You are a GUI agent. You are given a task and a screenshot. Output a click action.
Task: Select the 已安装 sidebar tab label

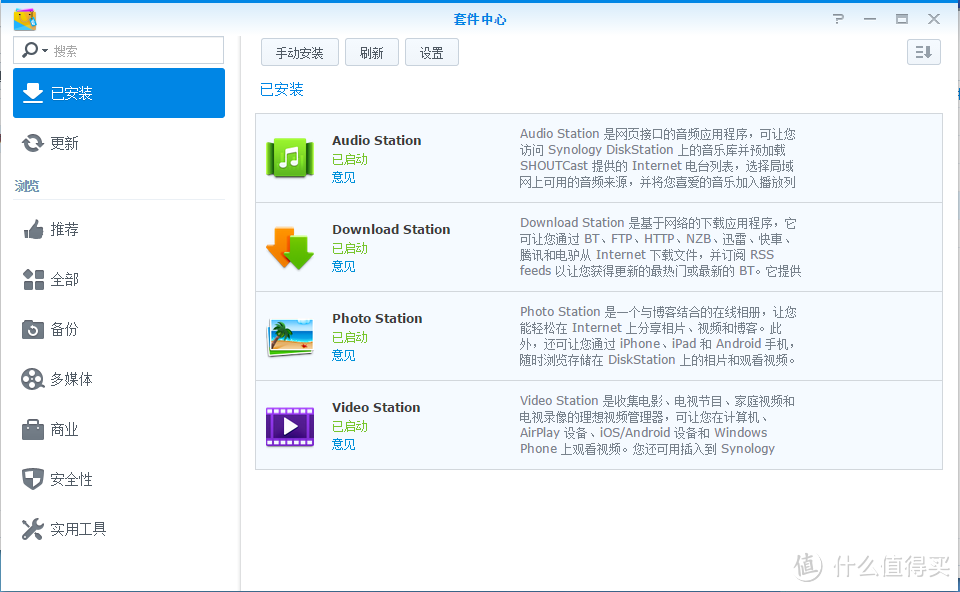coord(71,93)
